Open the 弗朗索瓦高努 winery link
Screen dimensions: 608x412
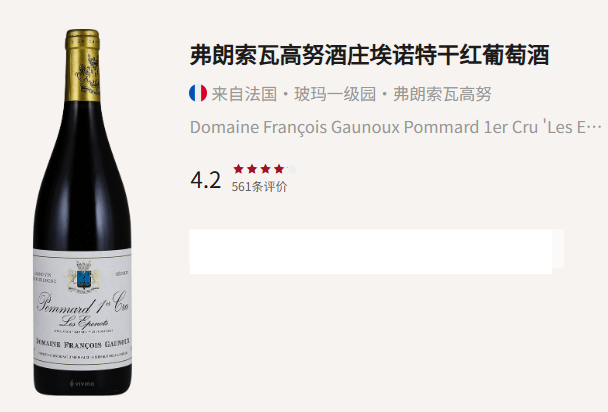click(442, 94)
